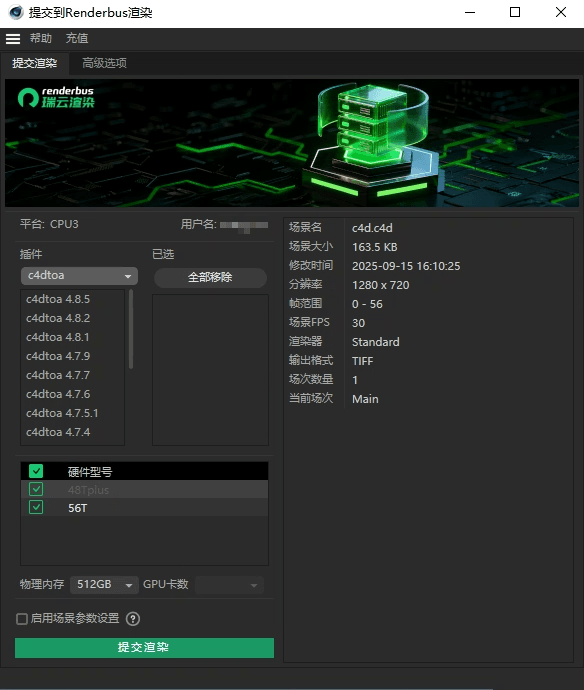This screenshot has height=690, width=584.
Task: Click the 全部移除 button
Action: tap(210, 278)
